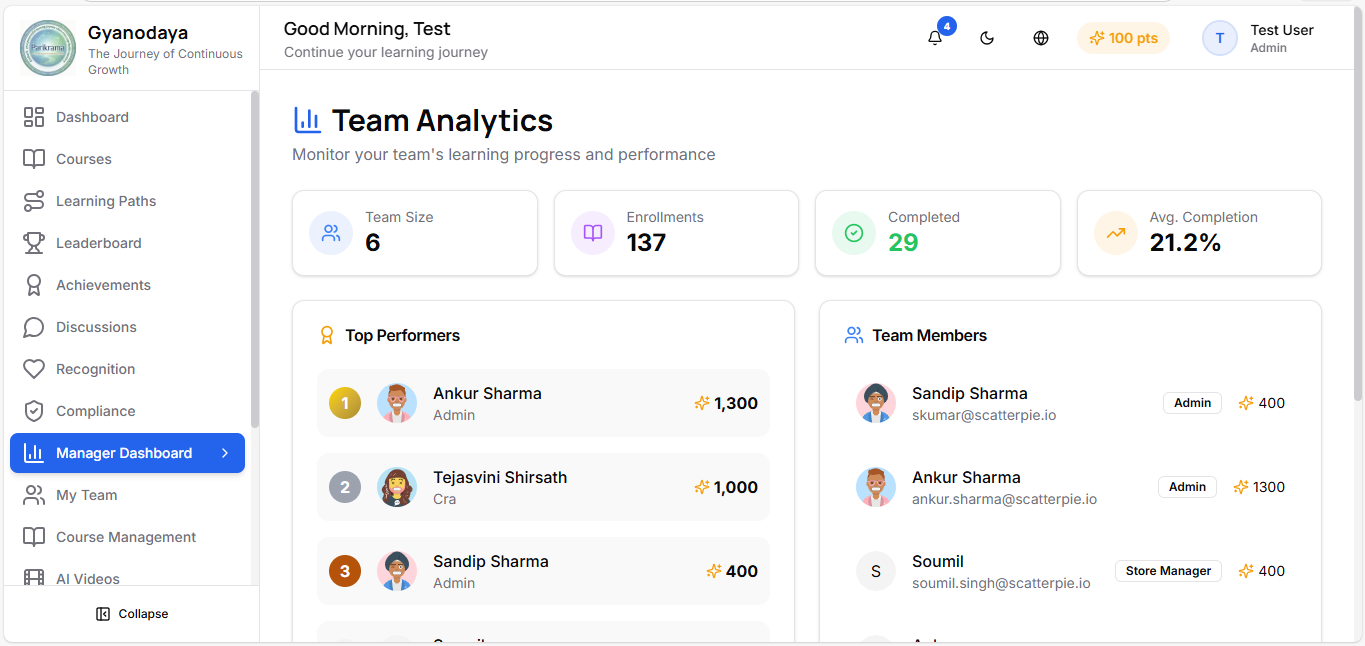
Task: Select Manager Dashboard menu item
Action: click(127, 453)
